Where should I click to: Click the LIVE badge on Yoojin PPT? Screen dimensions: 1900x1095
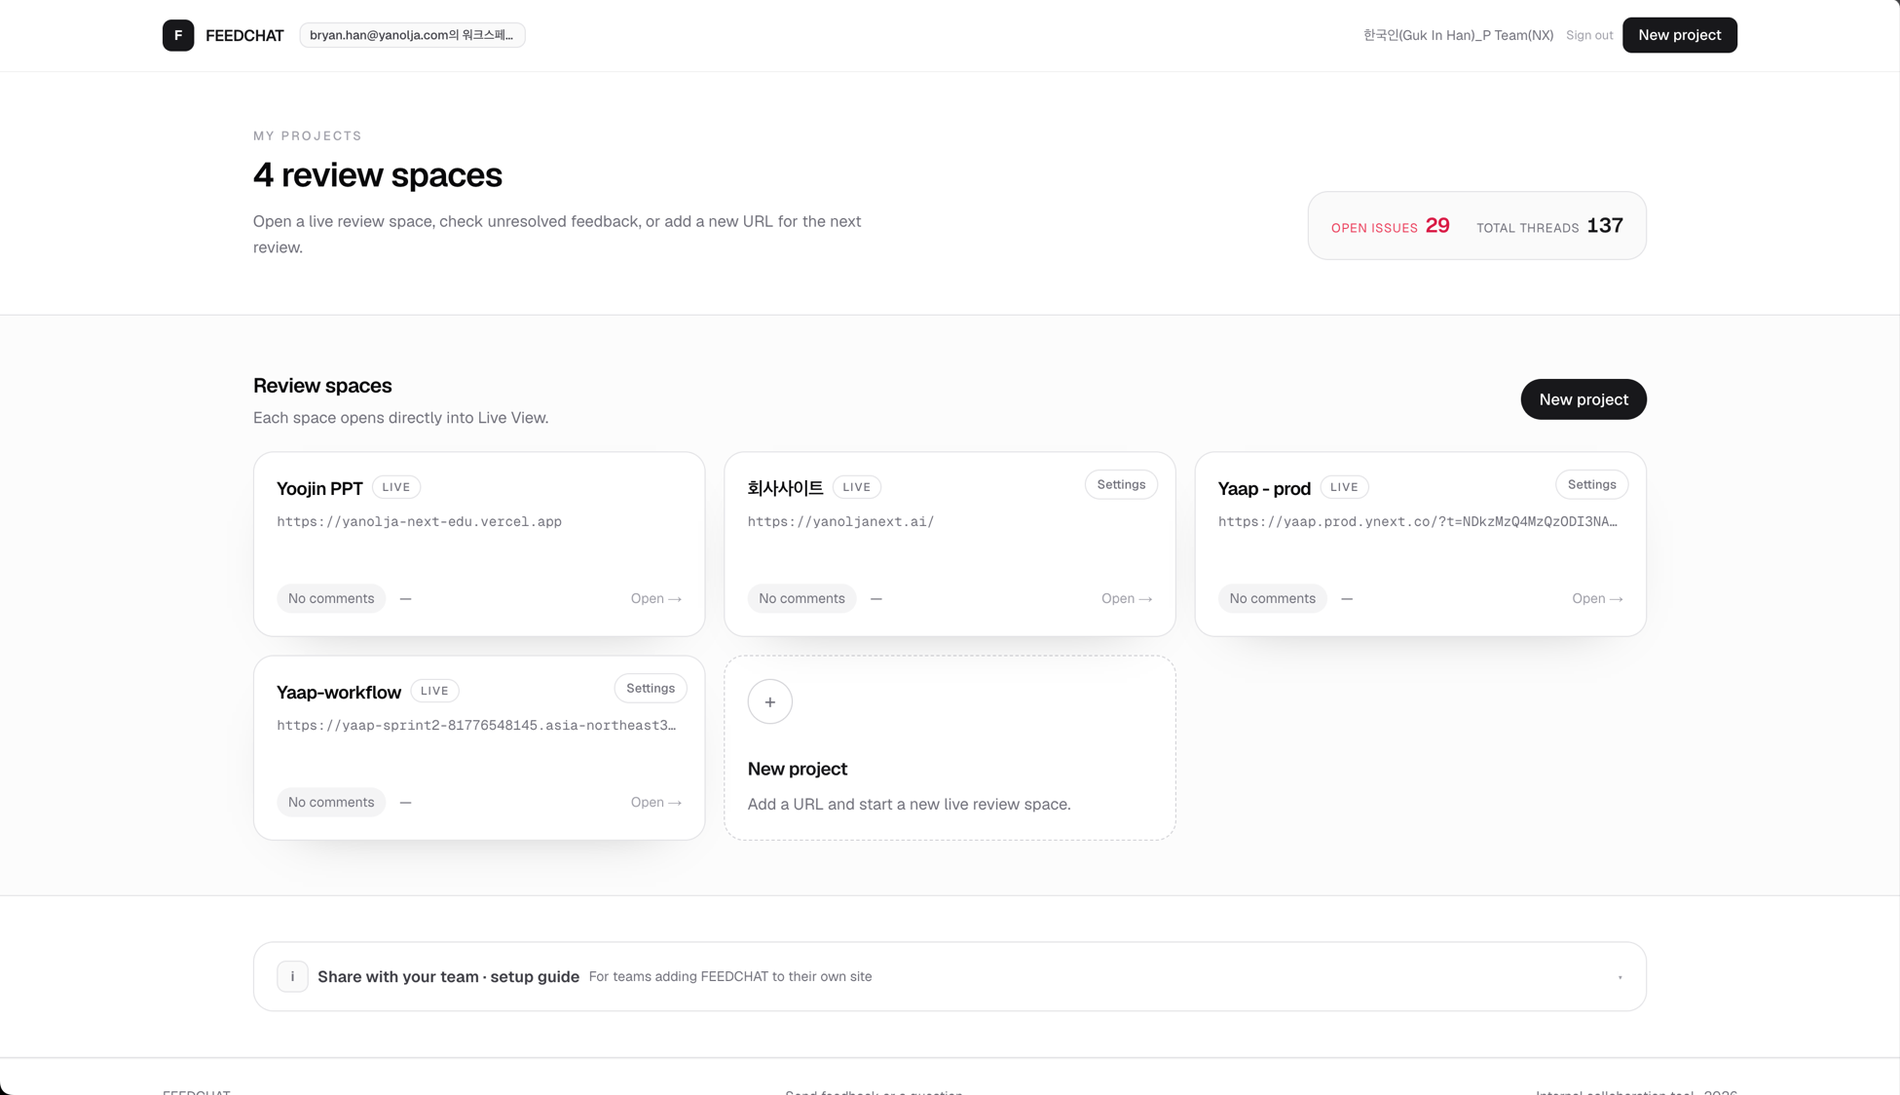coord(396,487)
